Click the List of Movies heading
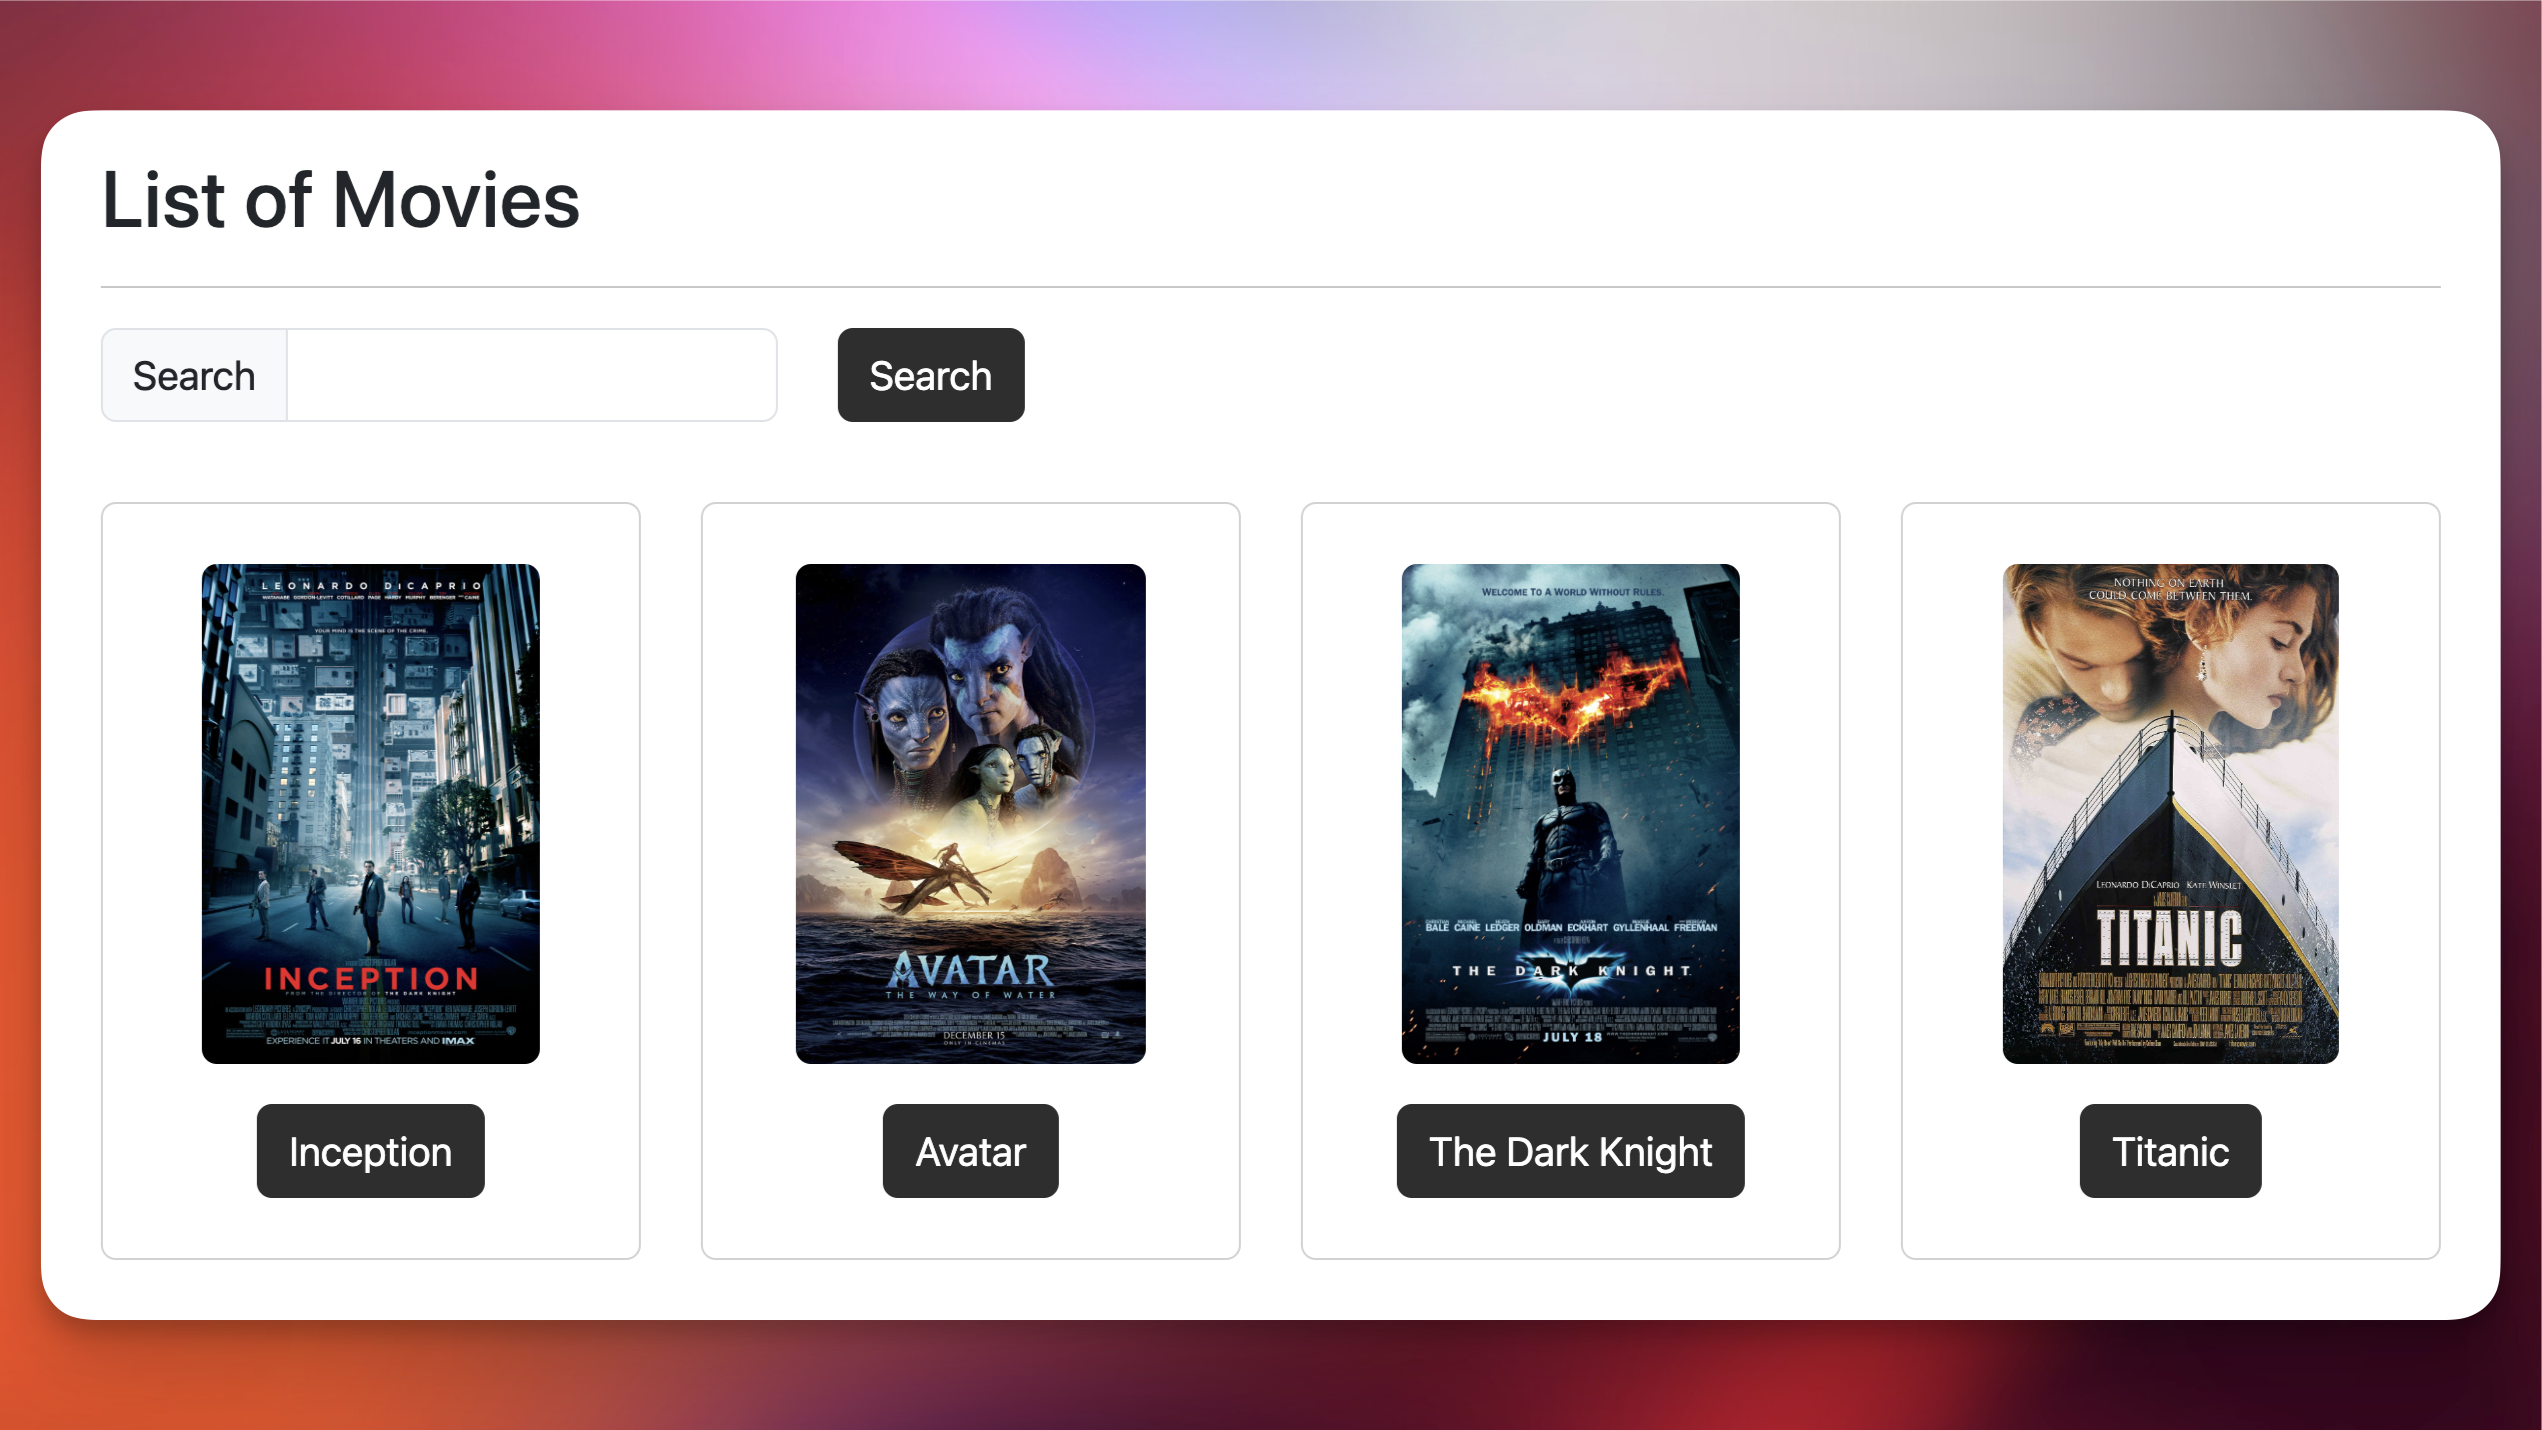 tap(341, 200)
